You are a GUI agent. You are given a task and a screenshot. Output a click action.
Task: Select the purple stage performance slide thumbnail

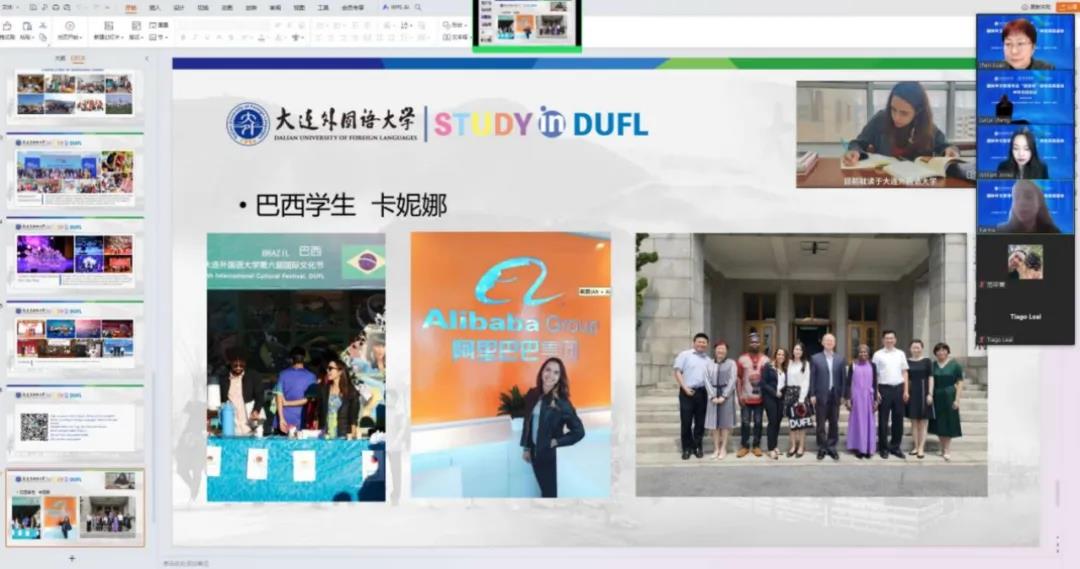tap(75, 255)
